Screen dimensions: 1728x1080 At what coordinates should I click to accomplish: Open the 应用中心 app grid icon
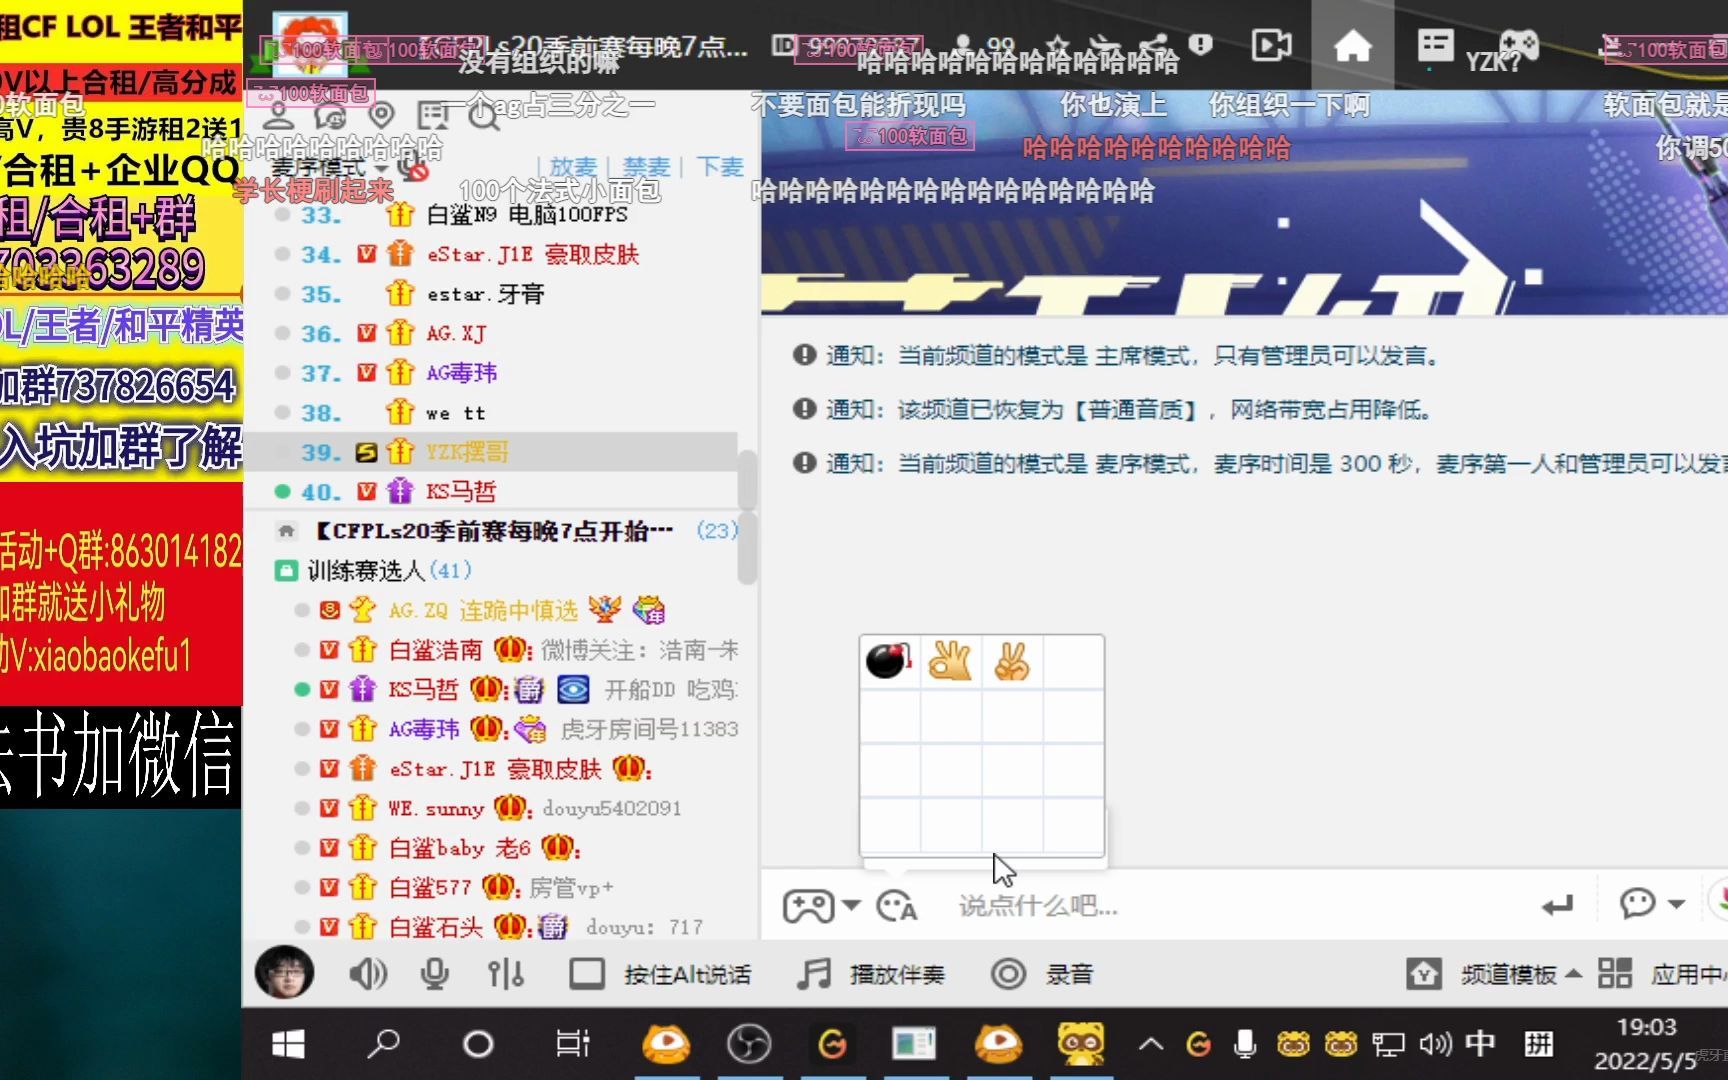pos(1615,973)
